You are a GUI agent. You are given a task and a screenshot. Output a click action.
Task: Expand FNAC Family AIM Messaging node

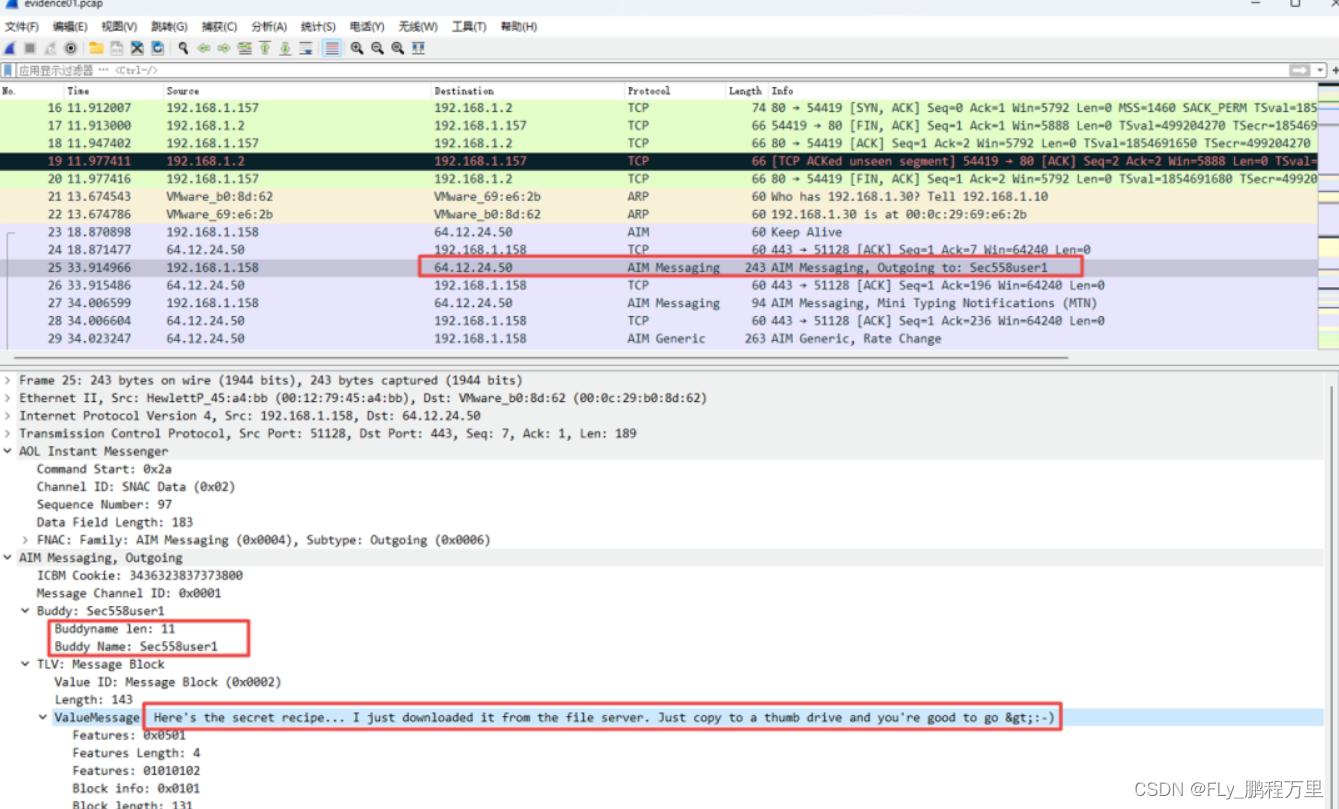tap(26, 540)
